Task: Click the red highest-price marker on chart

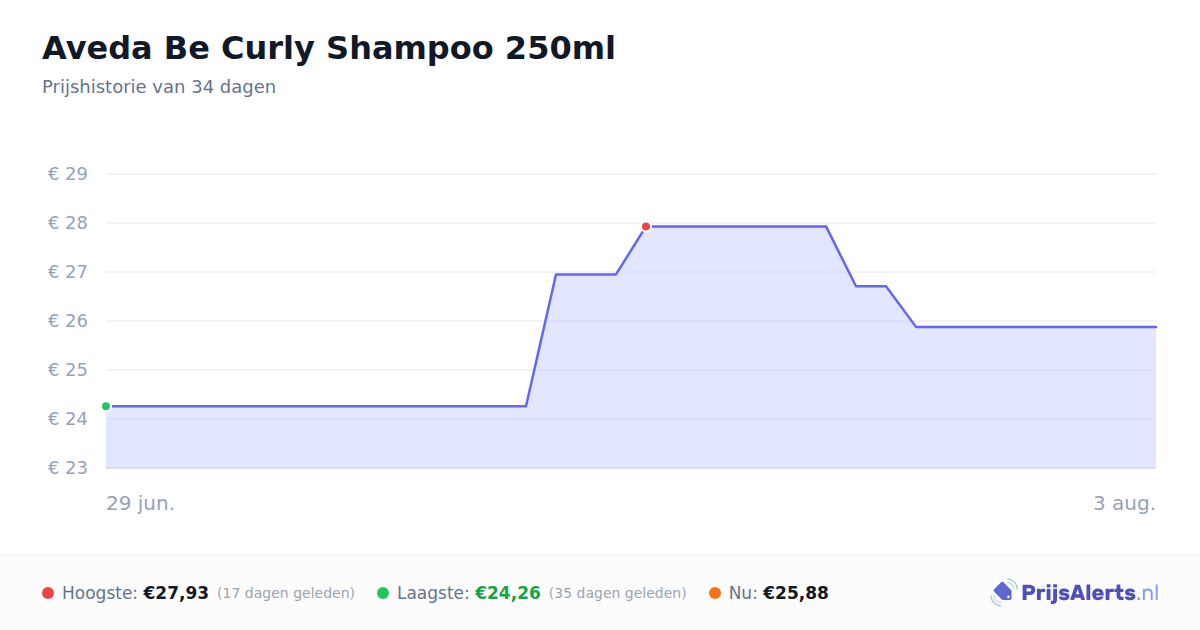Action: pyautogui.click(x=646, y=227)
